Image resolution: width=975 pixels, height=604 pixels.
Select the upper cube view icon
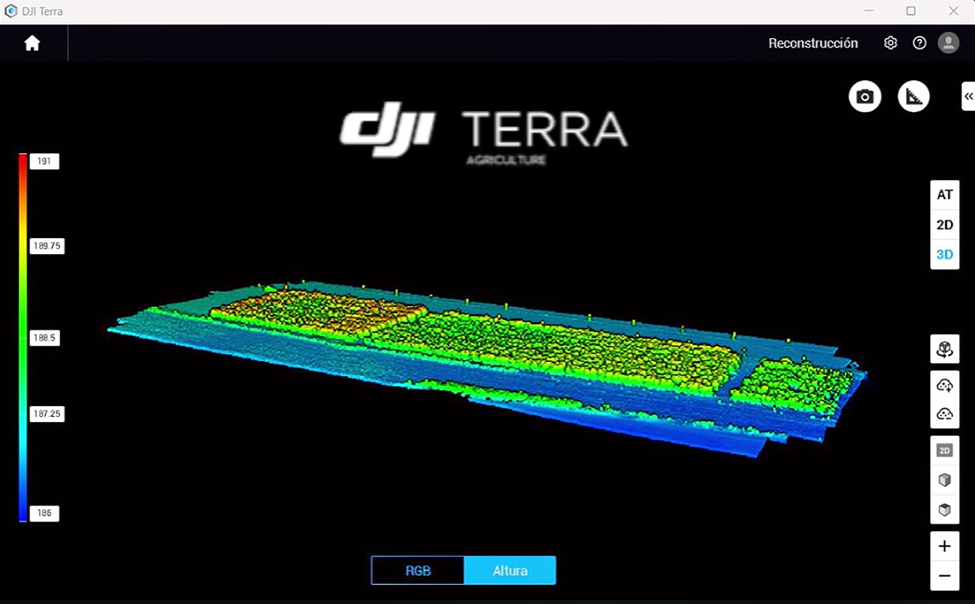[944, 481]
